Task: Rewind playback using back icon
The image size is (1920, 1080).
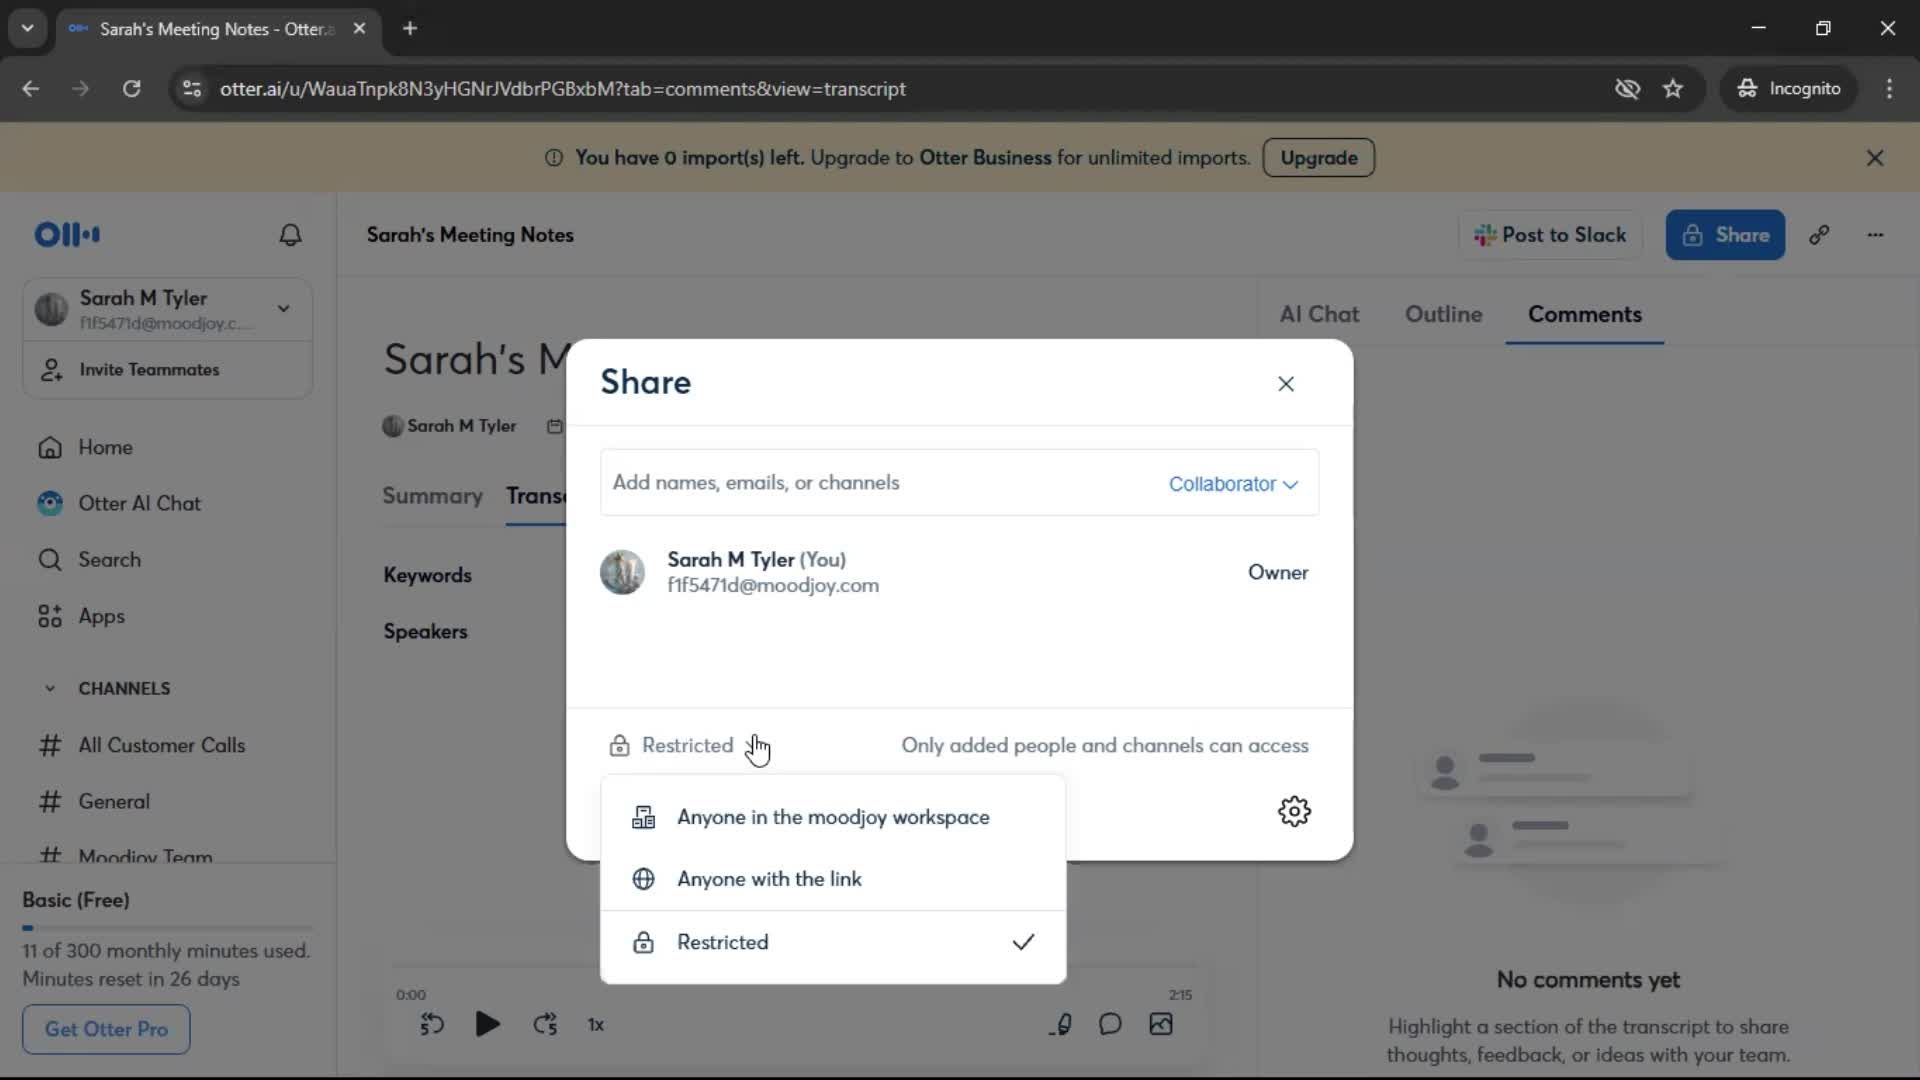Action: tap(431, 1025)
